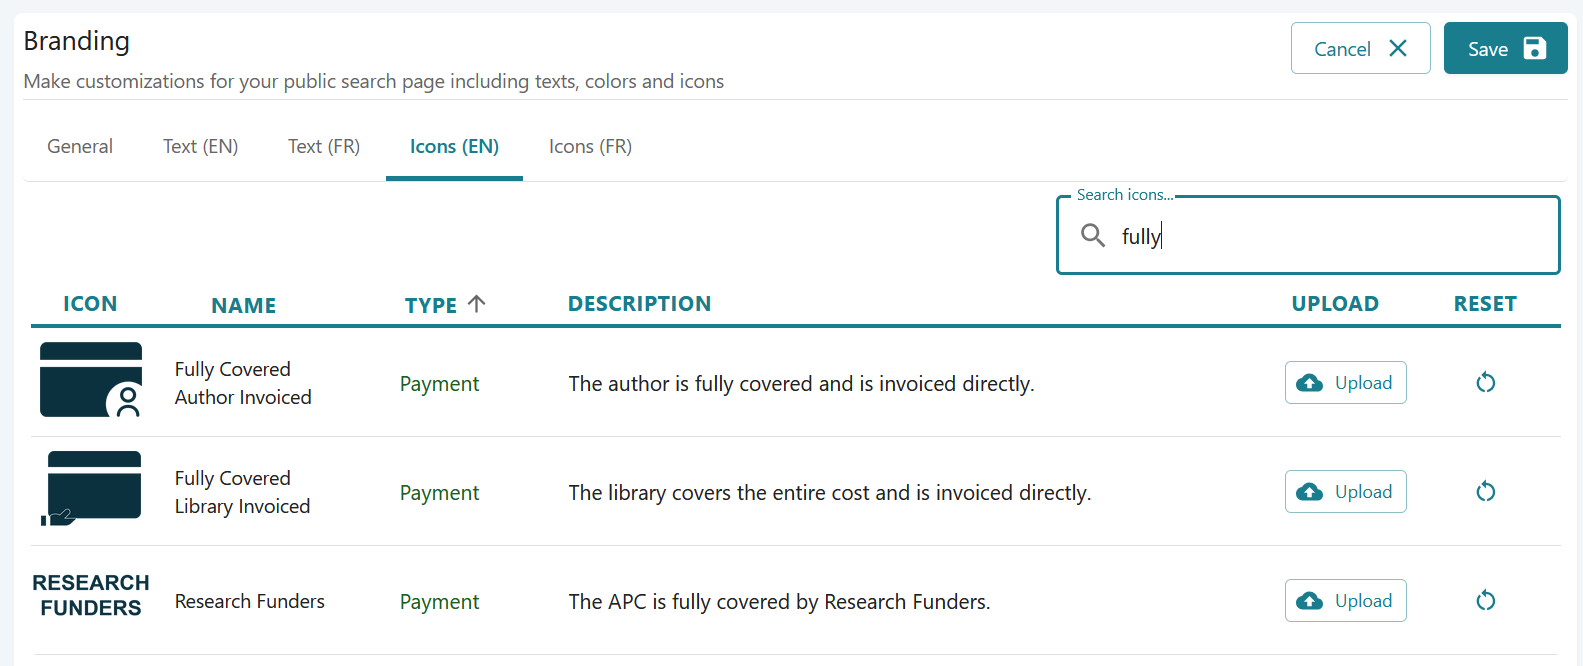Viewport: 1583px width, 666px height.
Task: Cancel the branding customizations
Action: [x=1360, y=48]
